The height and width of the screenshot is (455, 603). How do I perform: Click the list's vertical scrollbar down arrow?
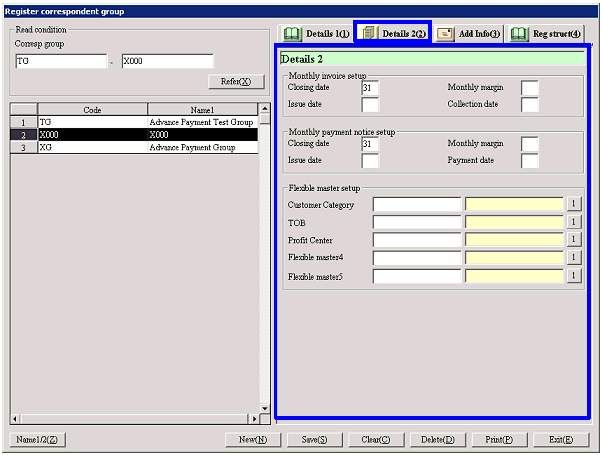265,407
